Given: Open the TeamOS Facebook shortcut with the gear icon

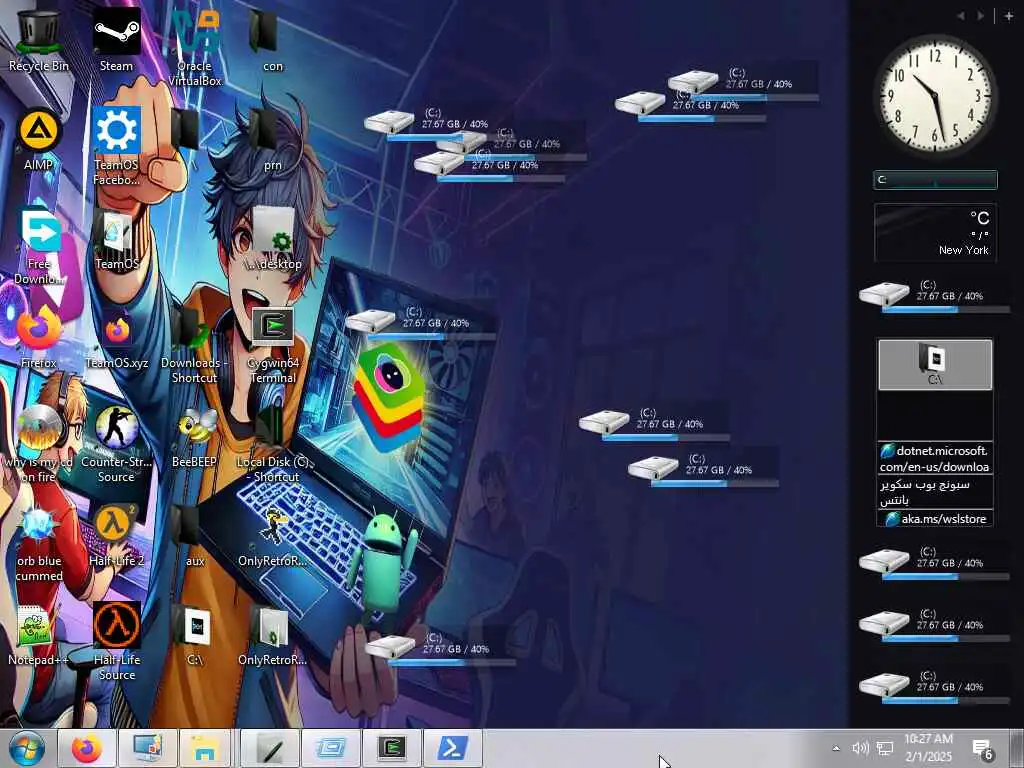Looking at the screenshot, I should click(116, 146).
